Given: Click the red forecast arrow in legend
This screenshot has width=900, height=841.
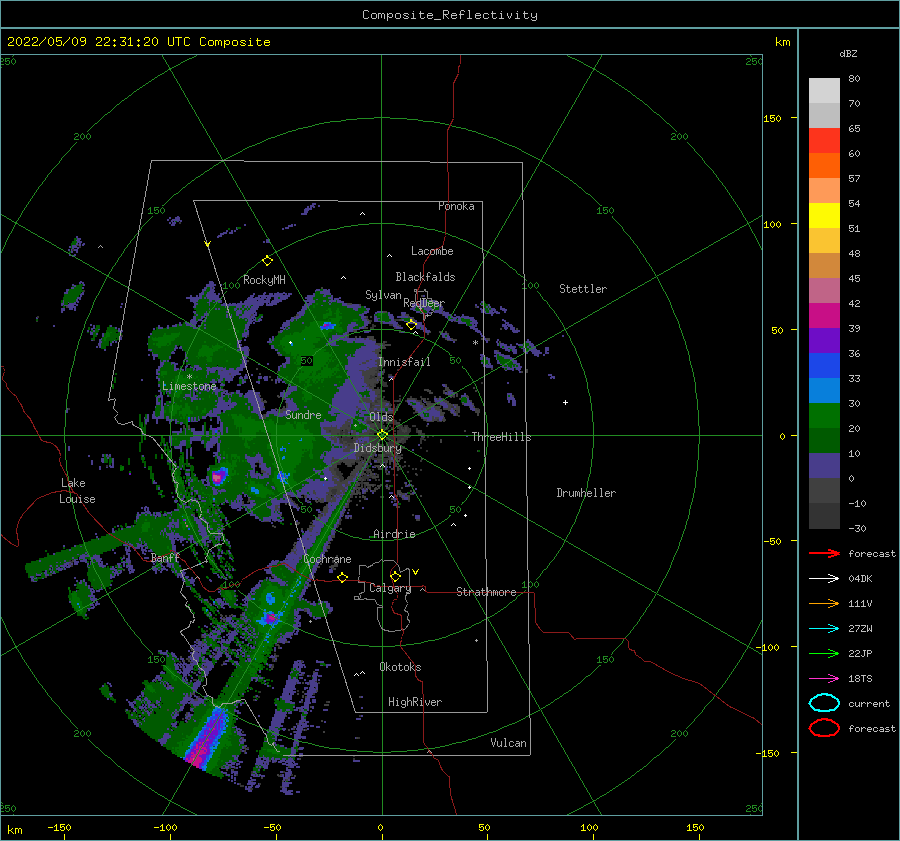Looking at the screenshot, I should [824, 553].
